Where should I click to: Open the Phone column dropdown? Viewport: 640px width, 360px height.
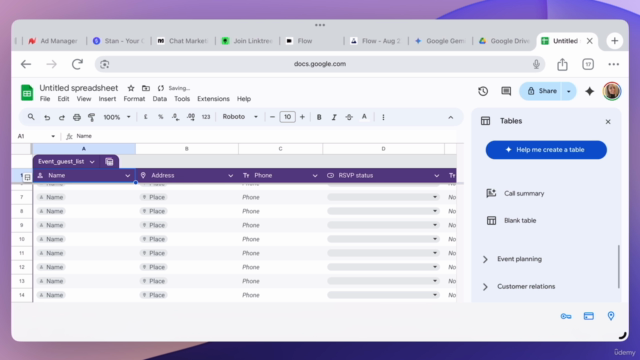click(315, 176)
